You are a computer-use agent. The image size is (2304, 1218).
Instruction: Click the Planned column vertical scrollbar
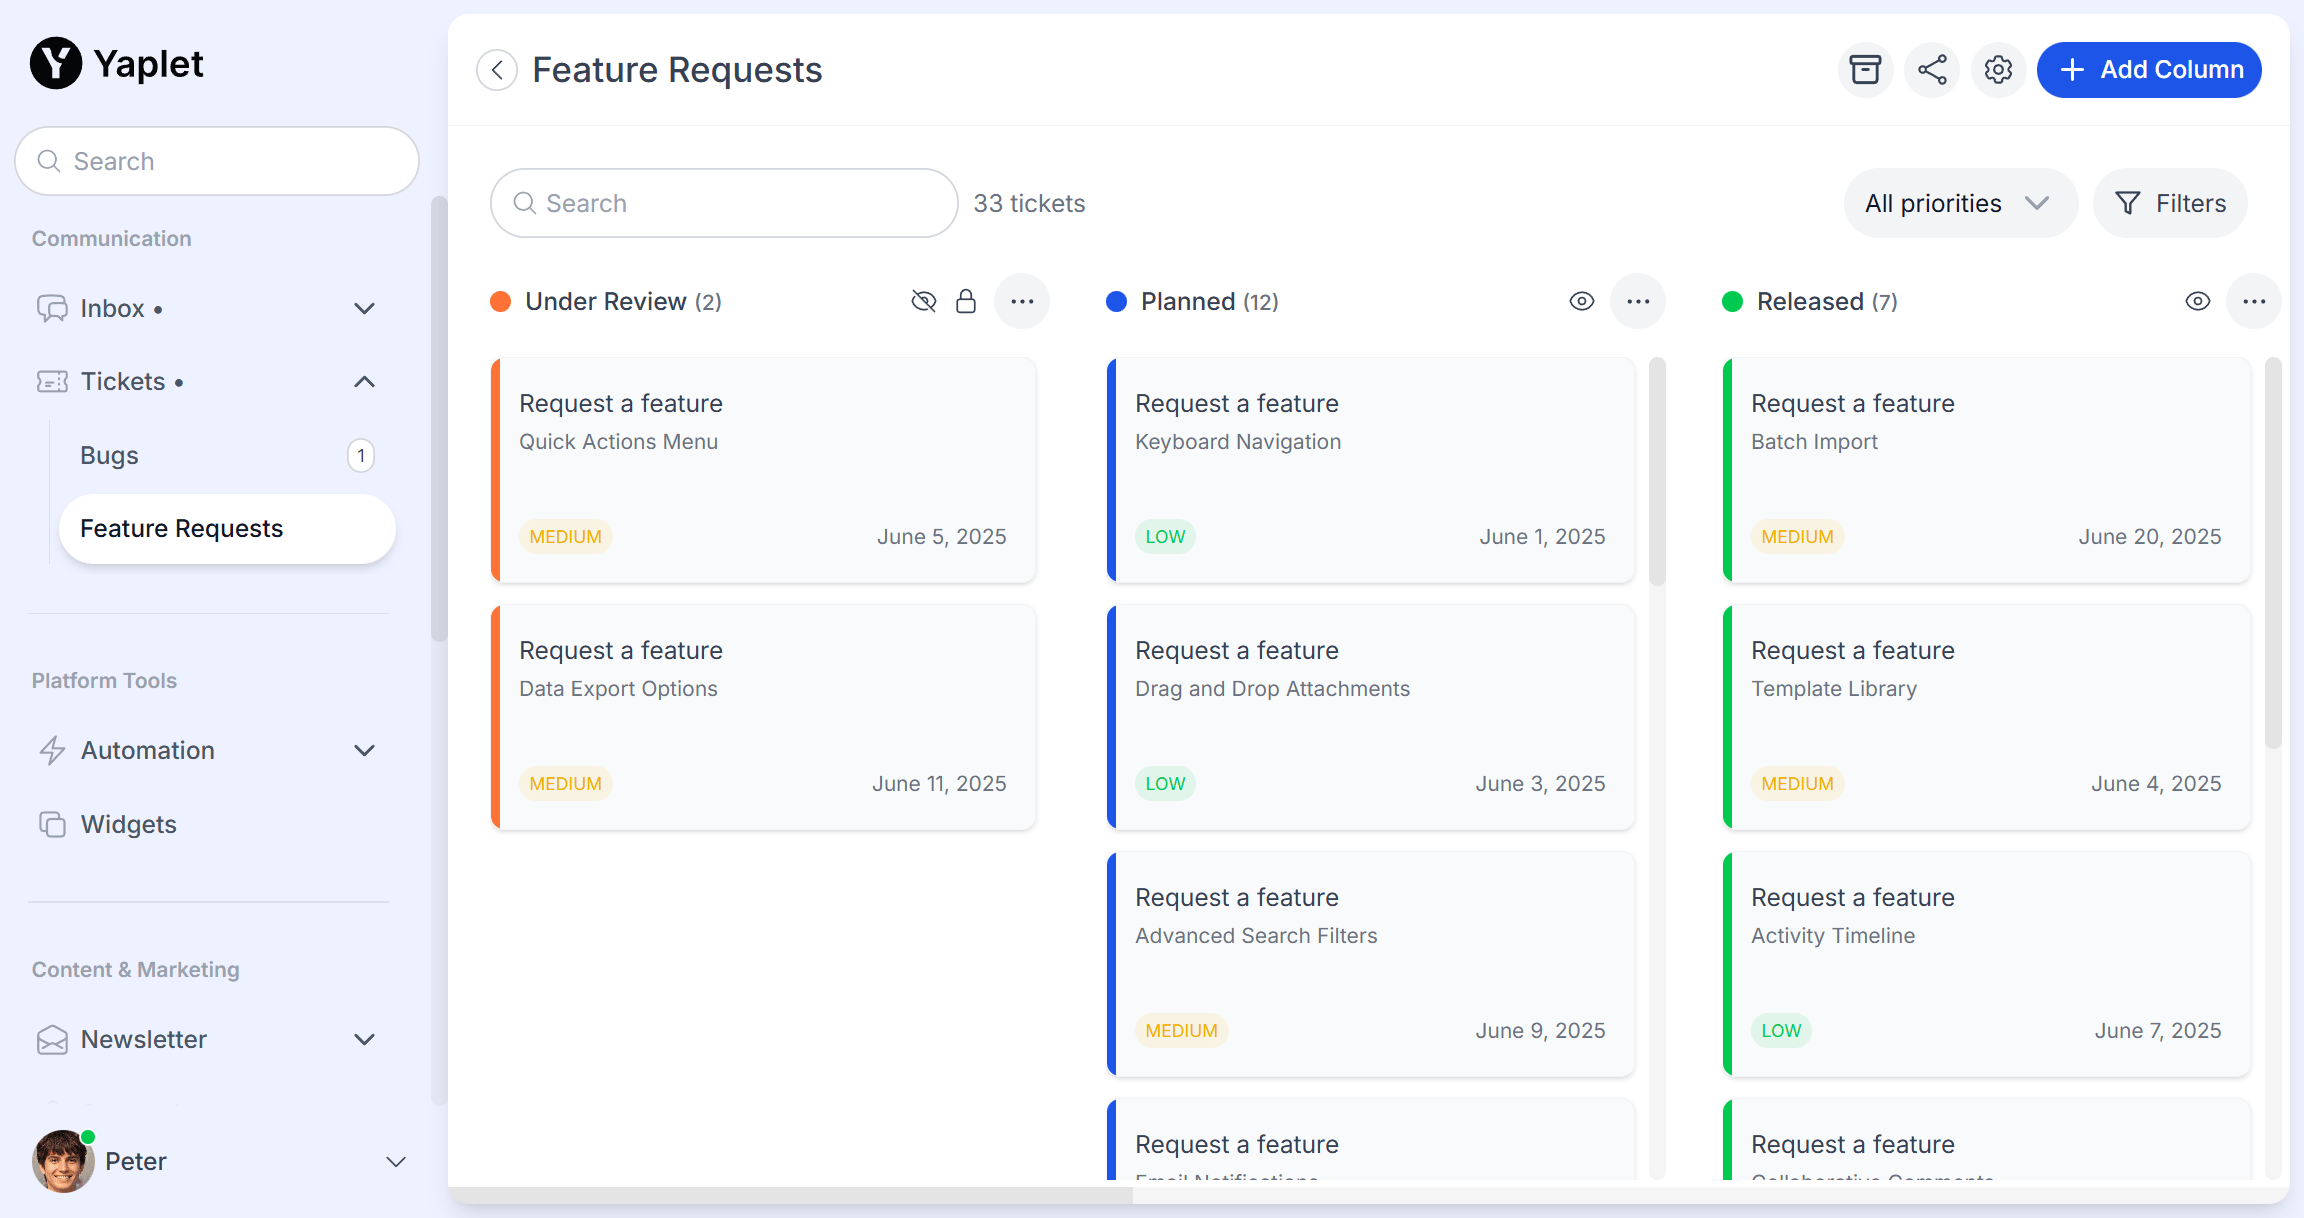(1657, 472)
